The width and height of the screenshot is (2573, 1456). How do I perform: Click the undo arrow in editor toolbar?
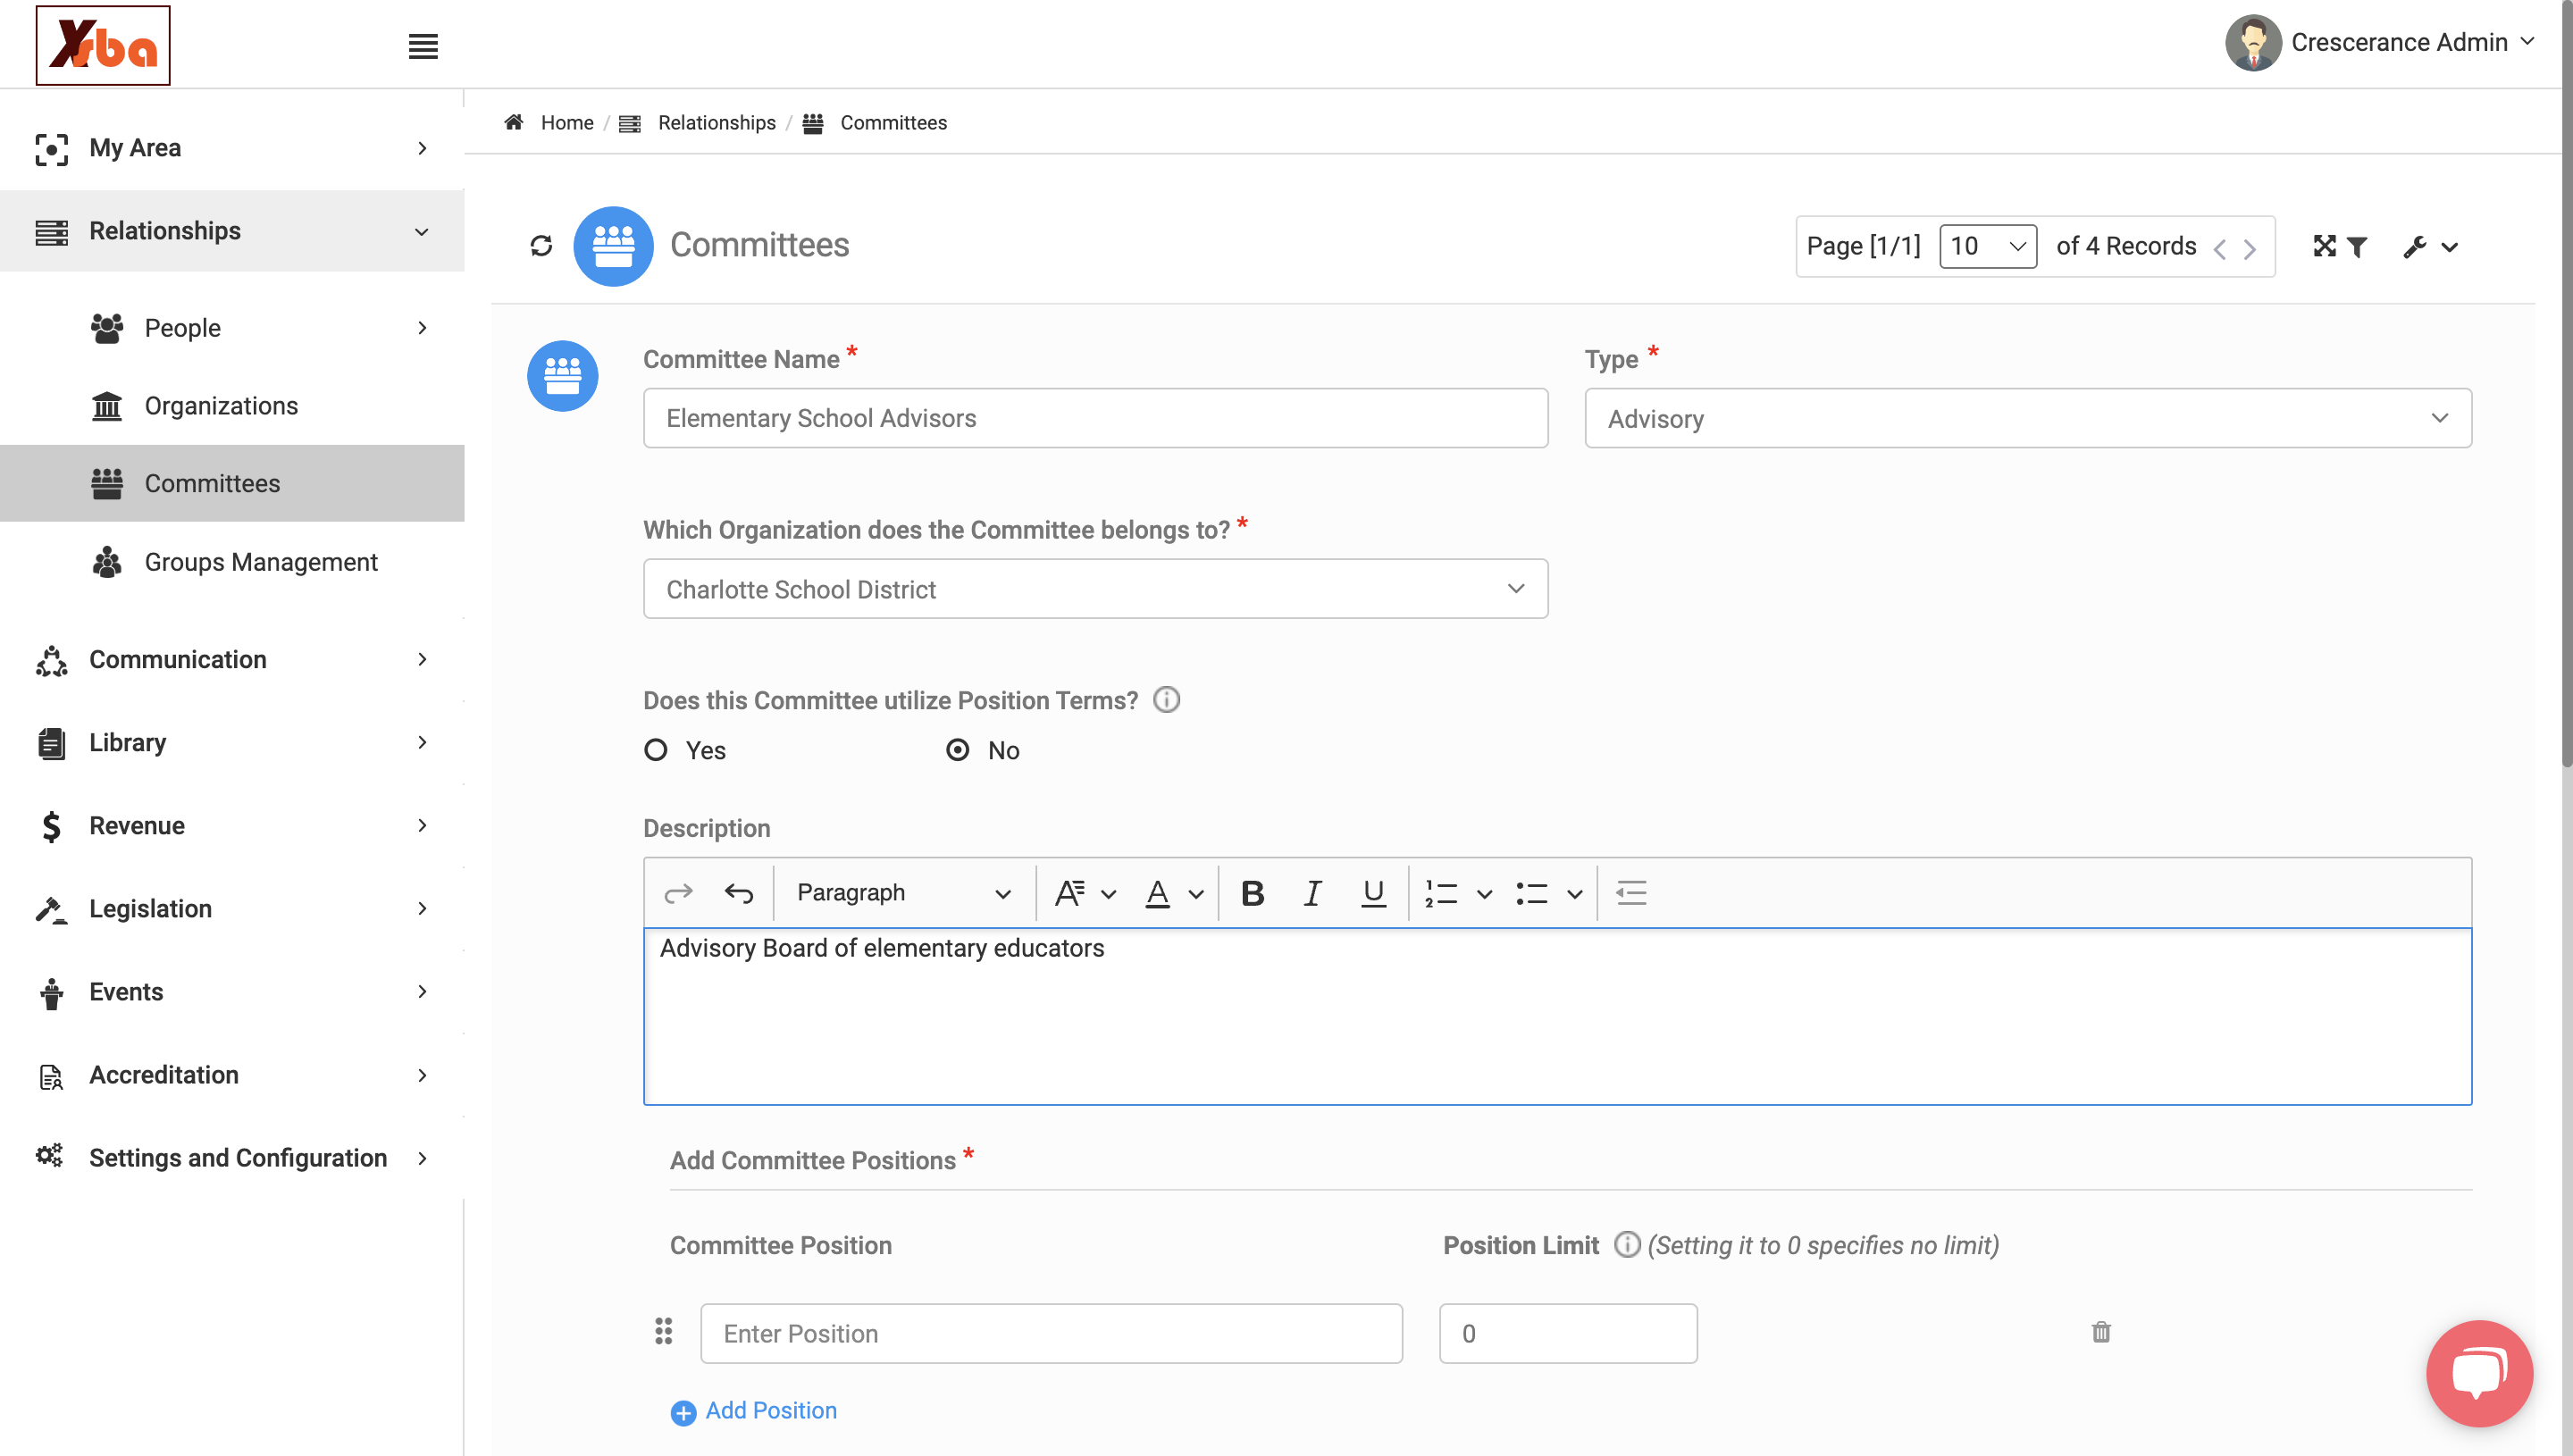pyautogui.click(x=739, y=892)
